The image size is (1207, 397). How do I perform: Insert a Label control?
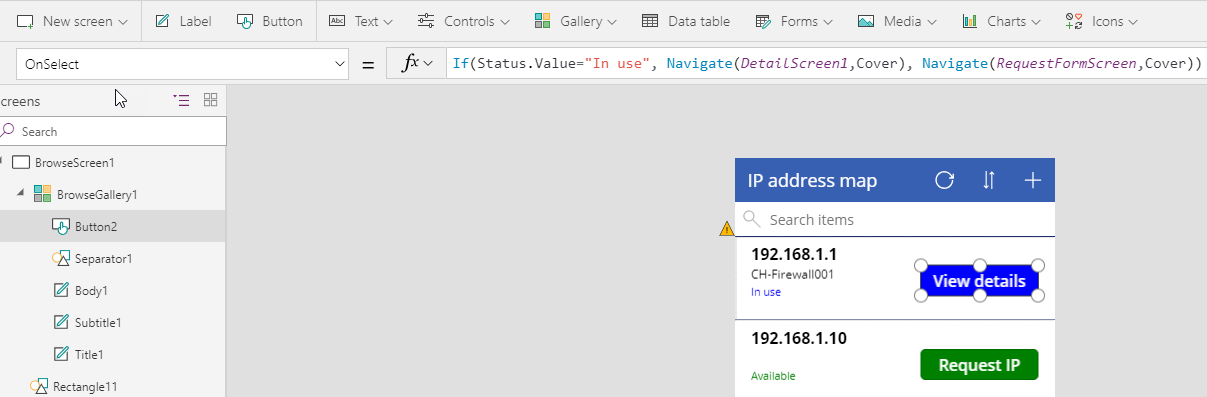pyautogui.click(x=183, y=21)
